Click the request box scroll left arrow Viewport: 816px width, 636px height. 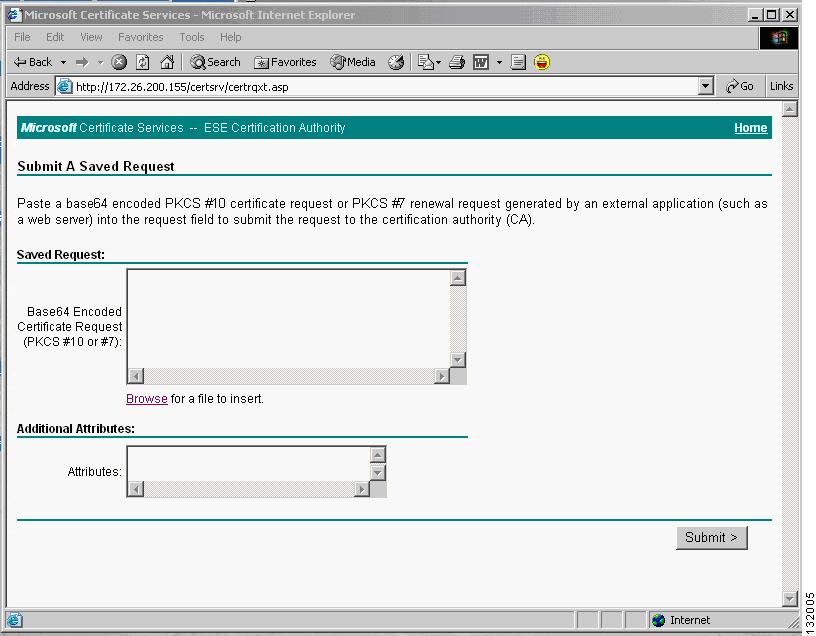coord(136,376)
